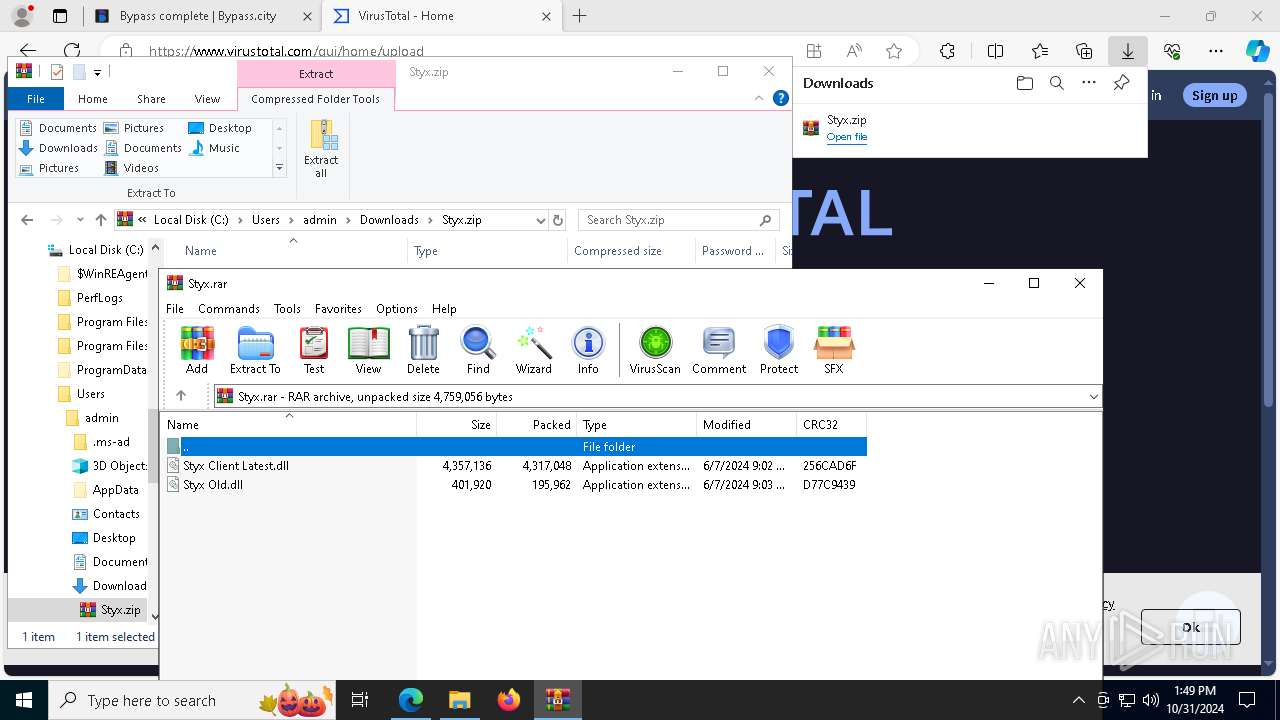The image size is (1280, 720).
Task: Open Downloads folder icon in Edge panel
Action: pos(1024,83)
